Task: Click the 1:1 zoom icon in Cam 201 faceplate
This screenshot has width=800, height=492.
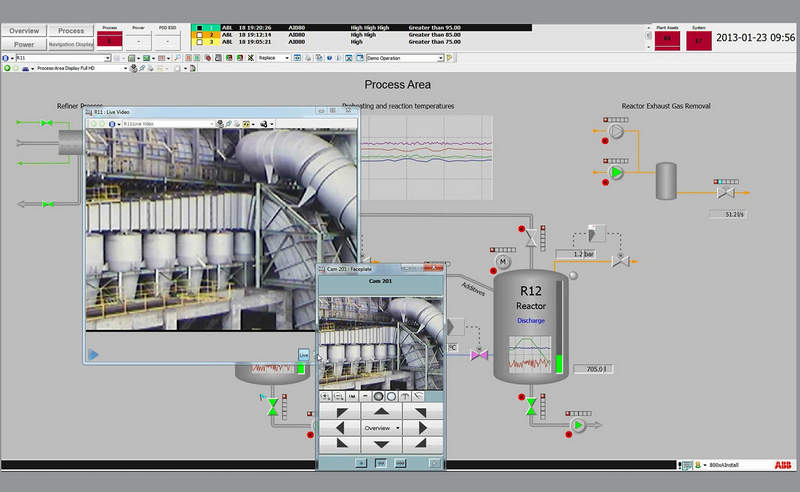Action: pos(352,396)
